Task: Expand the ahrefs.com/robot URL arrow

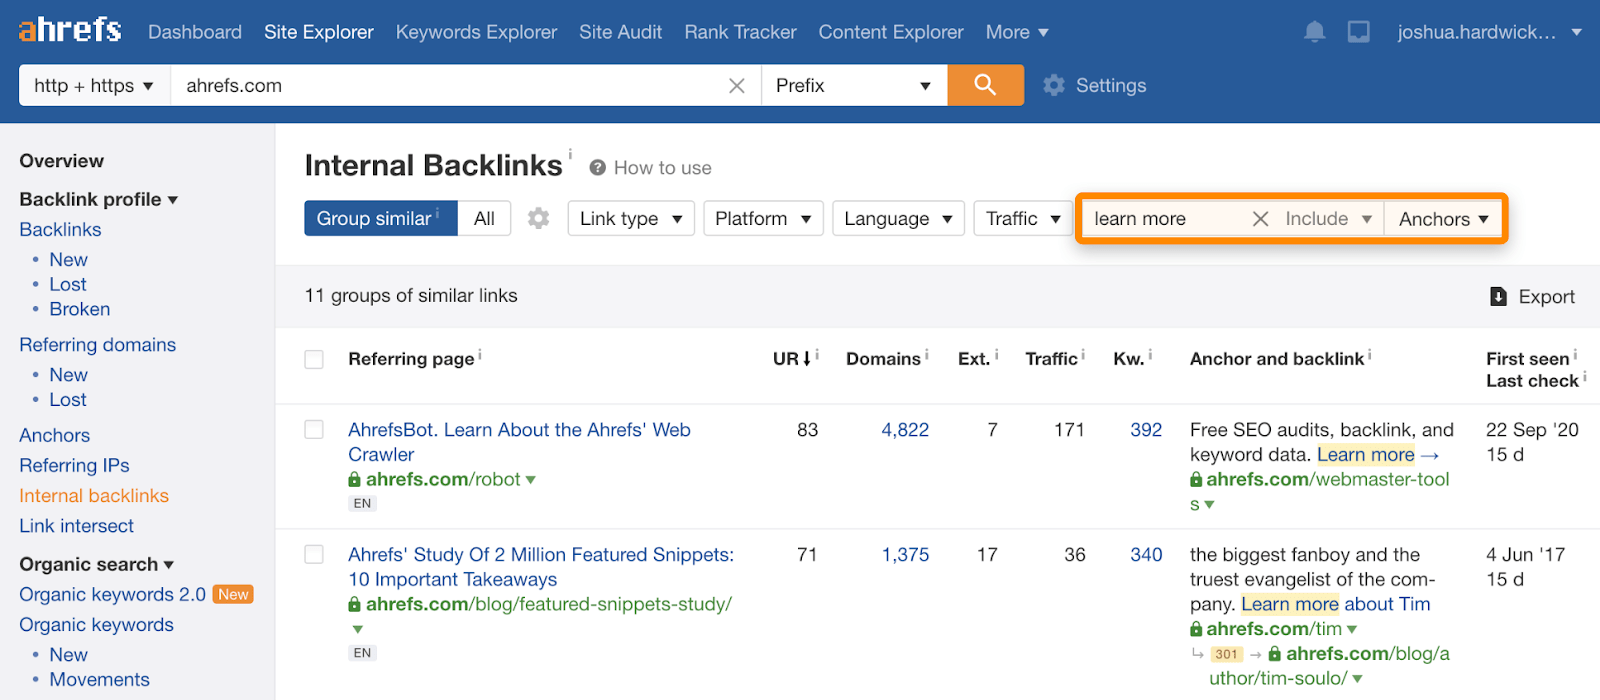Action: click(x=531, y=480)
